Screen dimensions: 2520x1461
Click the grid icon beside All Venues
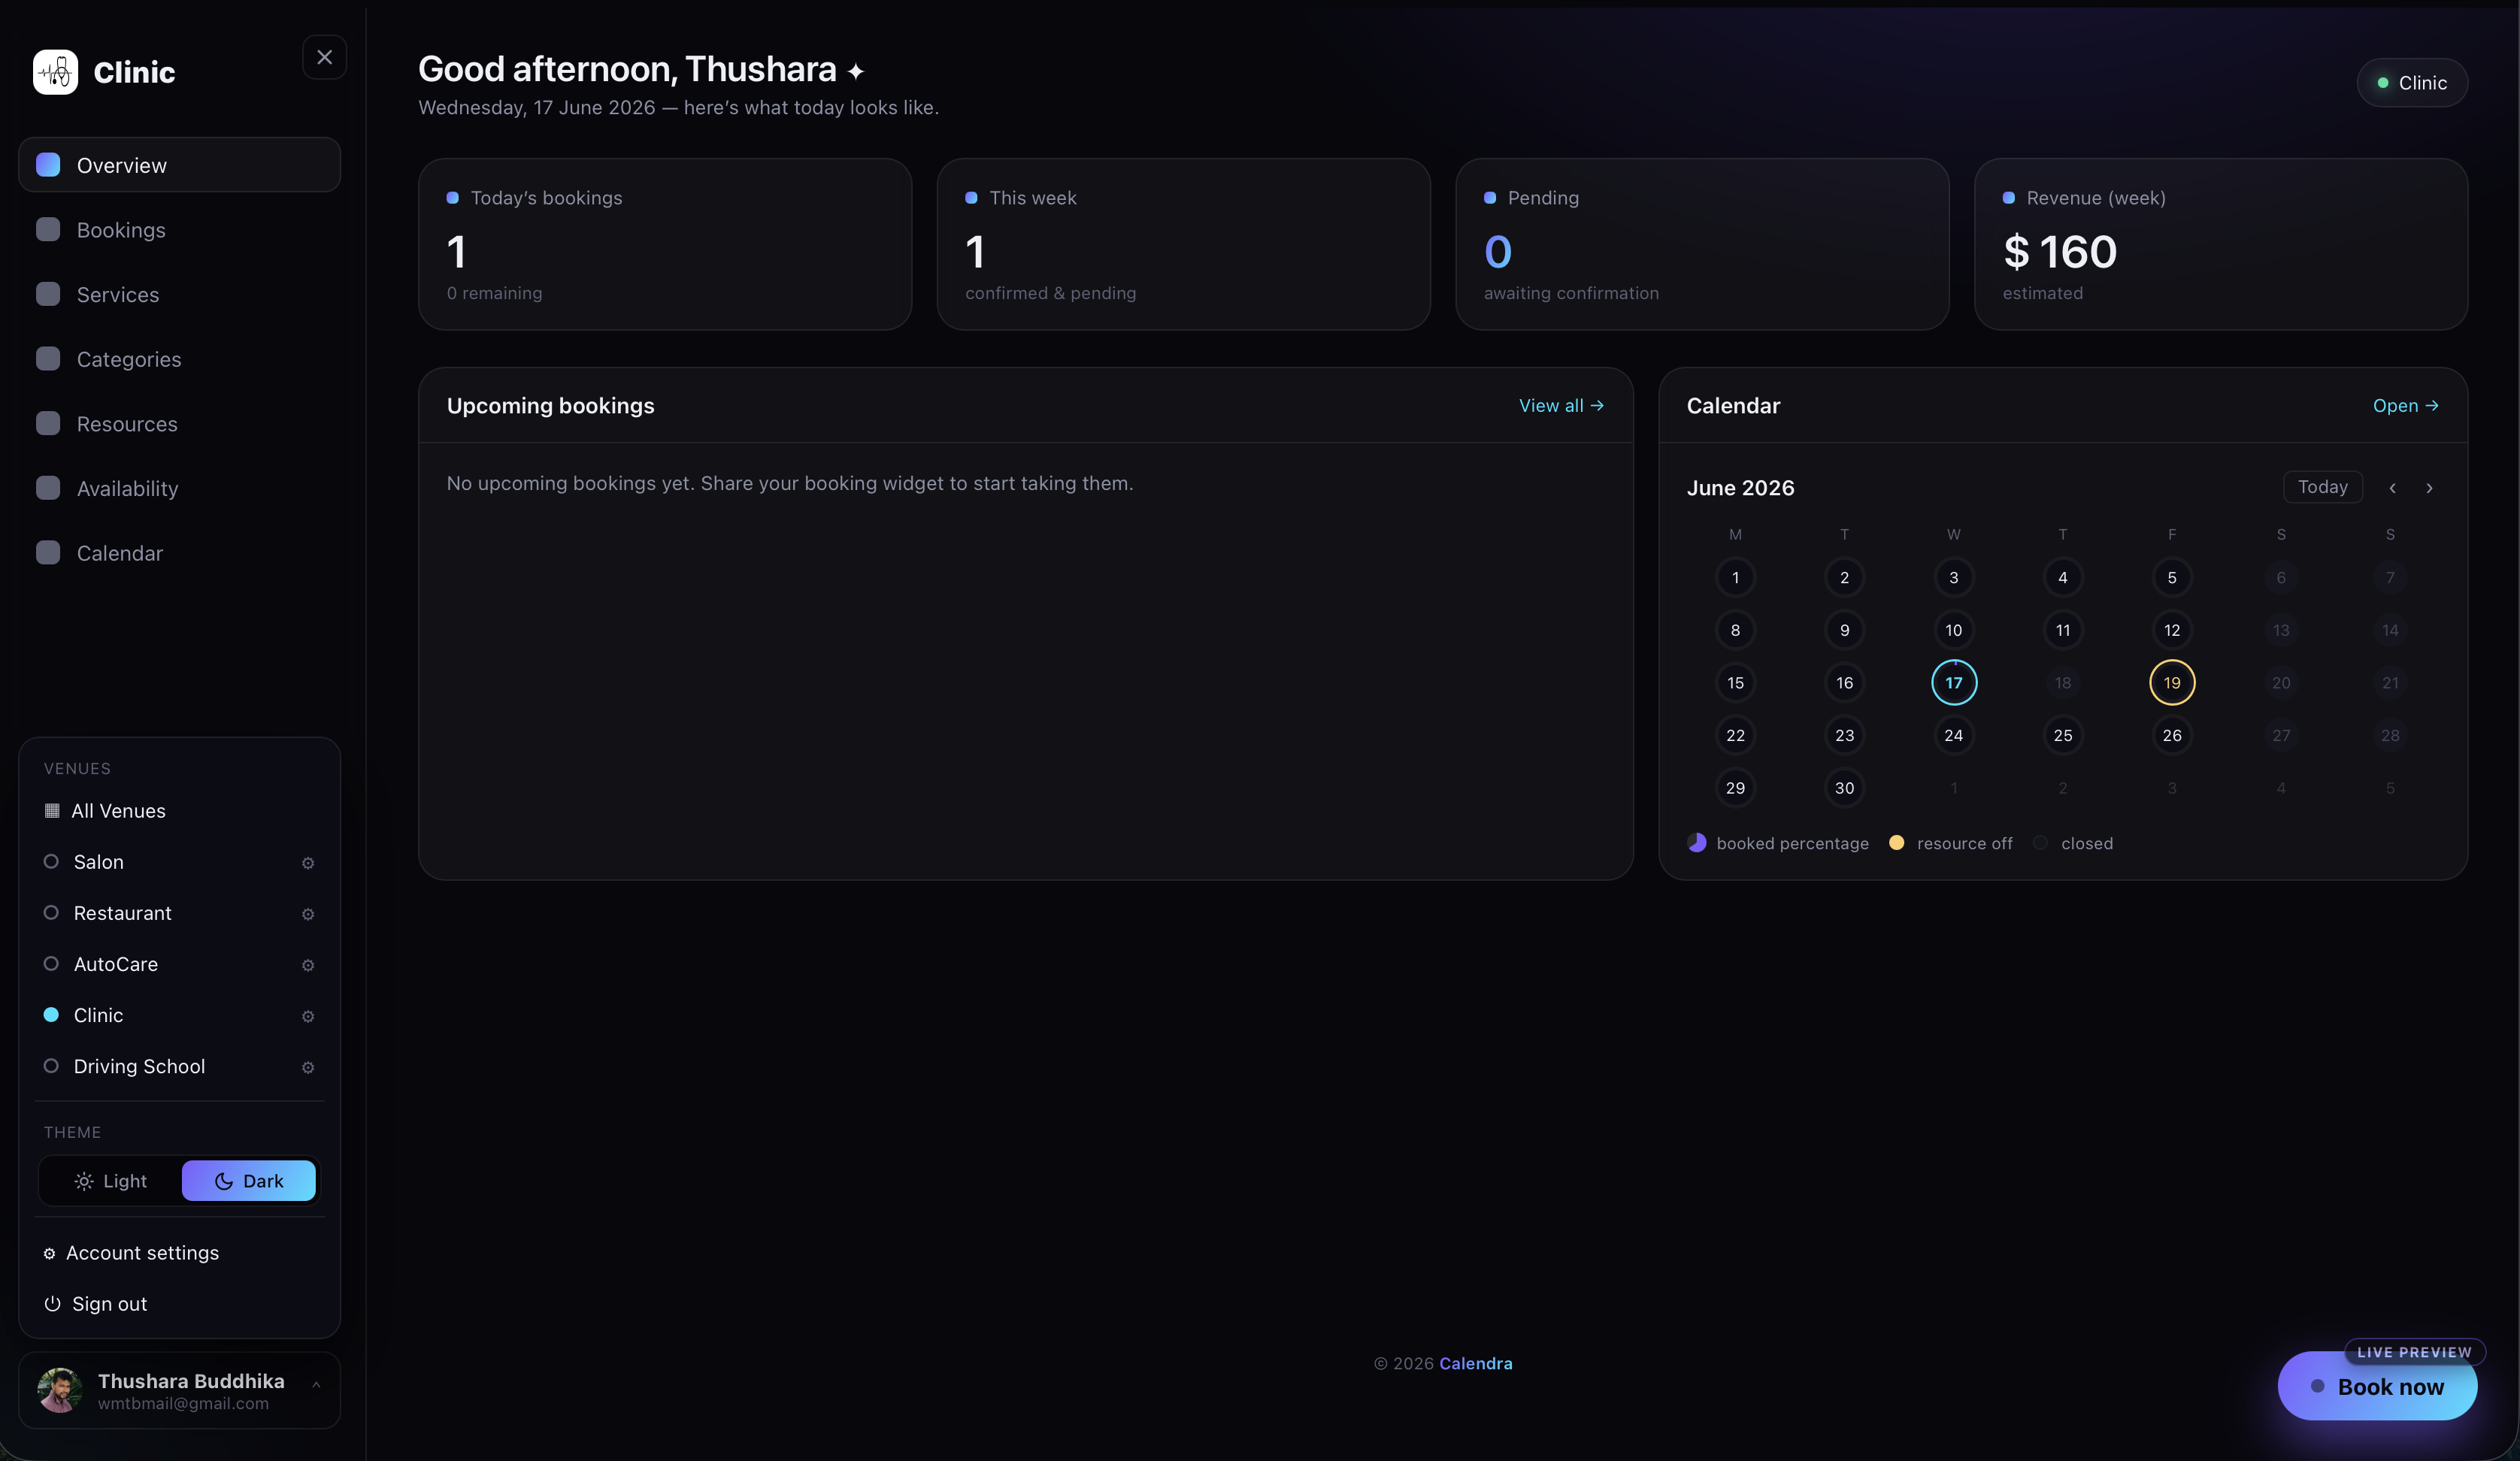click(52, 811)
